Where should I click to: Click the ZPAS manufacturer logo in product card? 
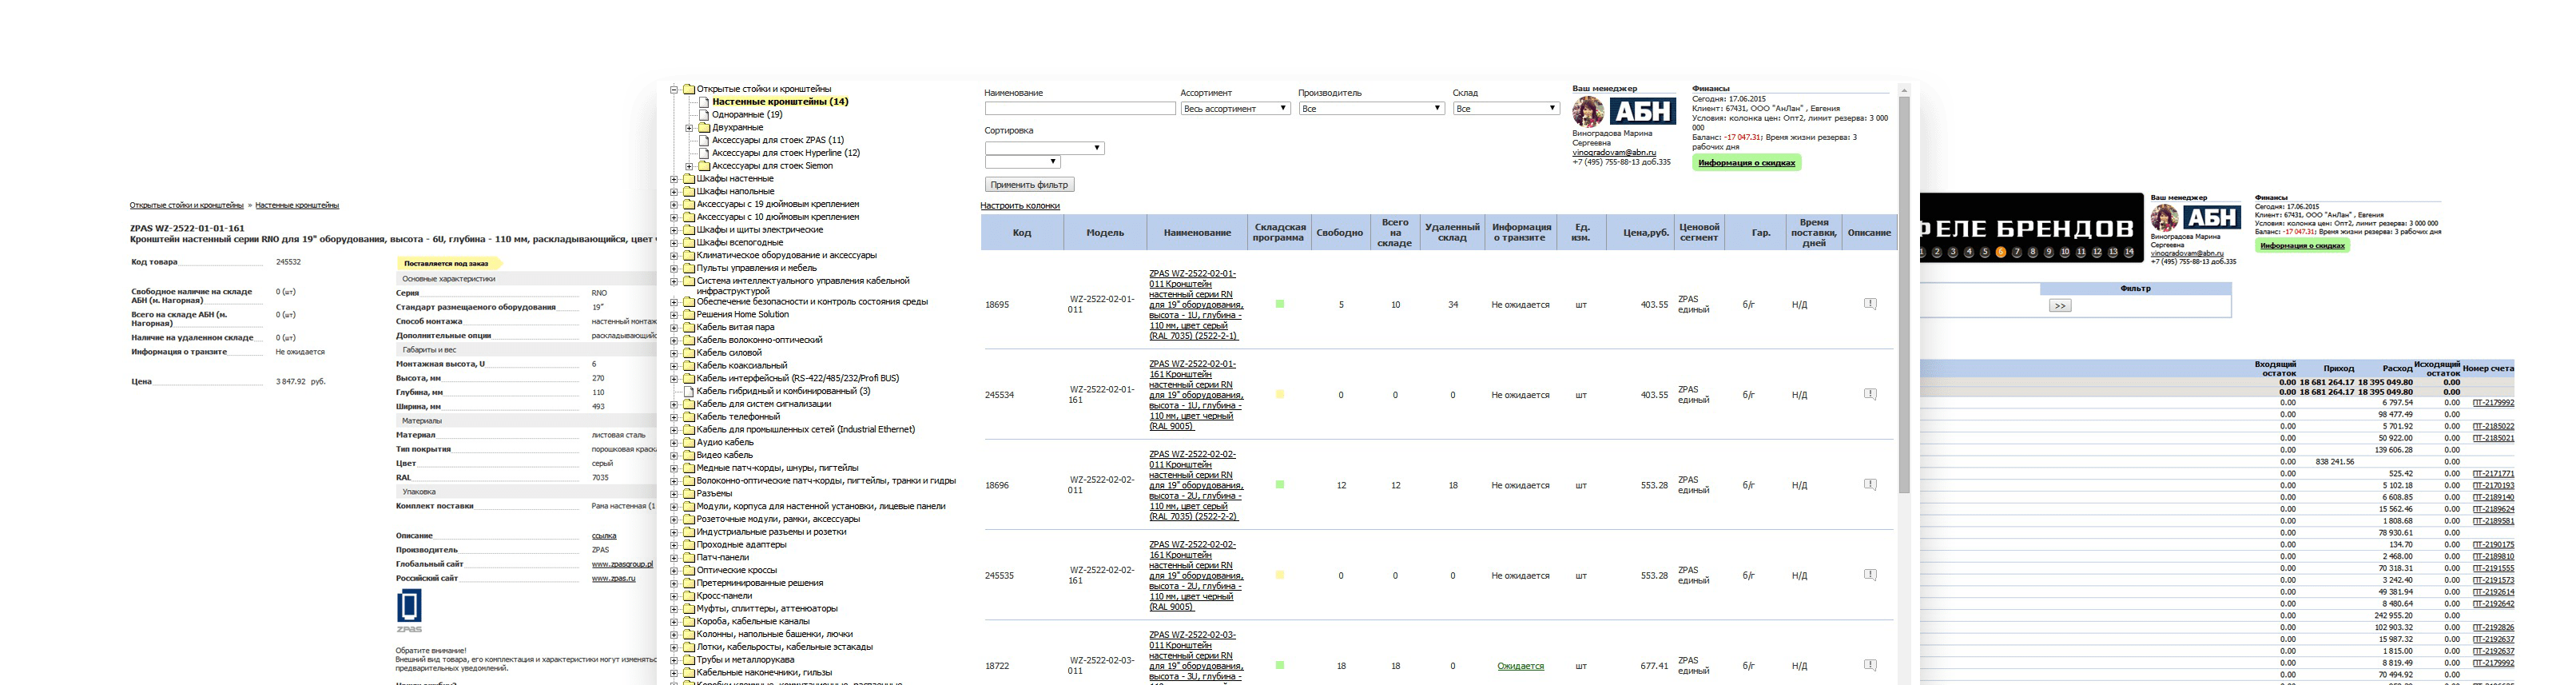coord(409,610)
